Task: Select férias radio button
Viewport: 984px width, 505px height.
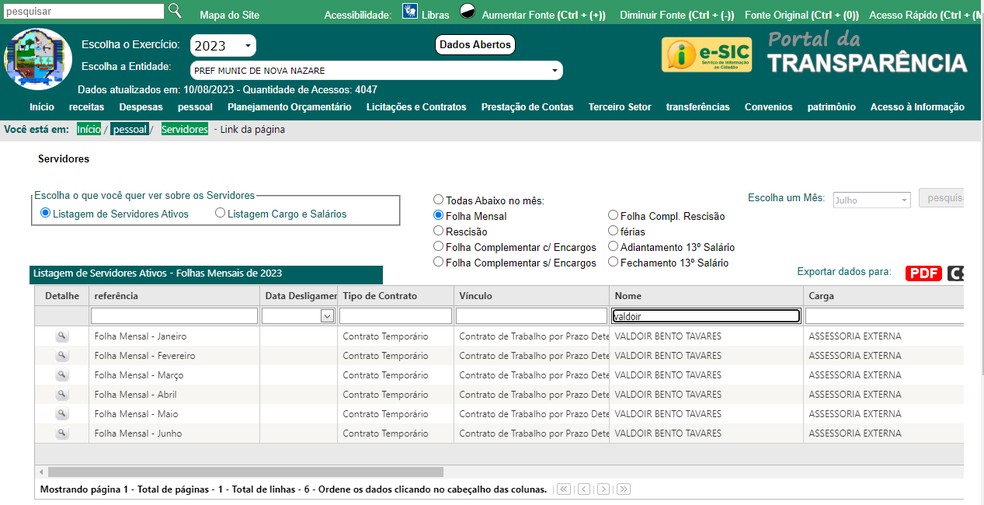Action: pos(613,231)
